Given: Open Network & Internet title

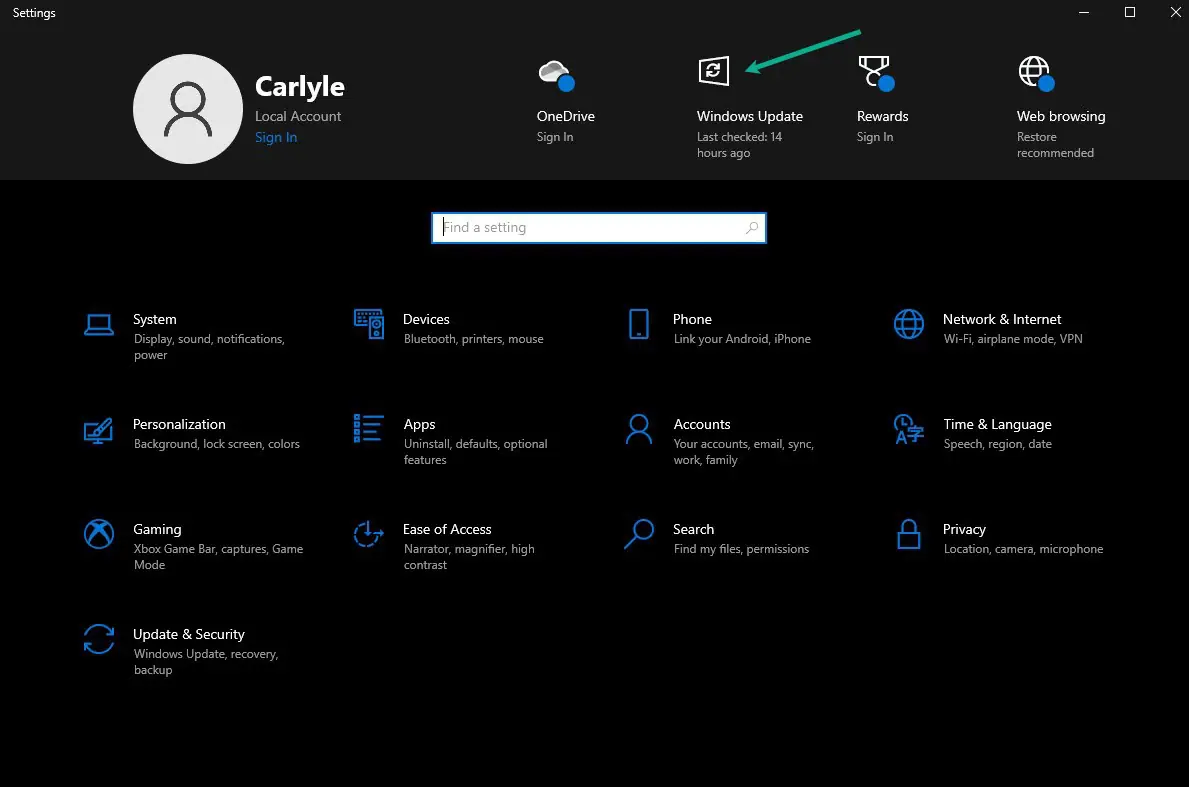Looking at the screenshot, I should (1002, 319).
